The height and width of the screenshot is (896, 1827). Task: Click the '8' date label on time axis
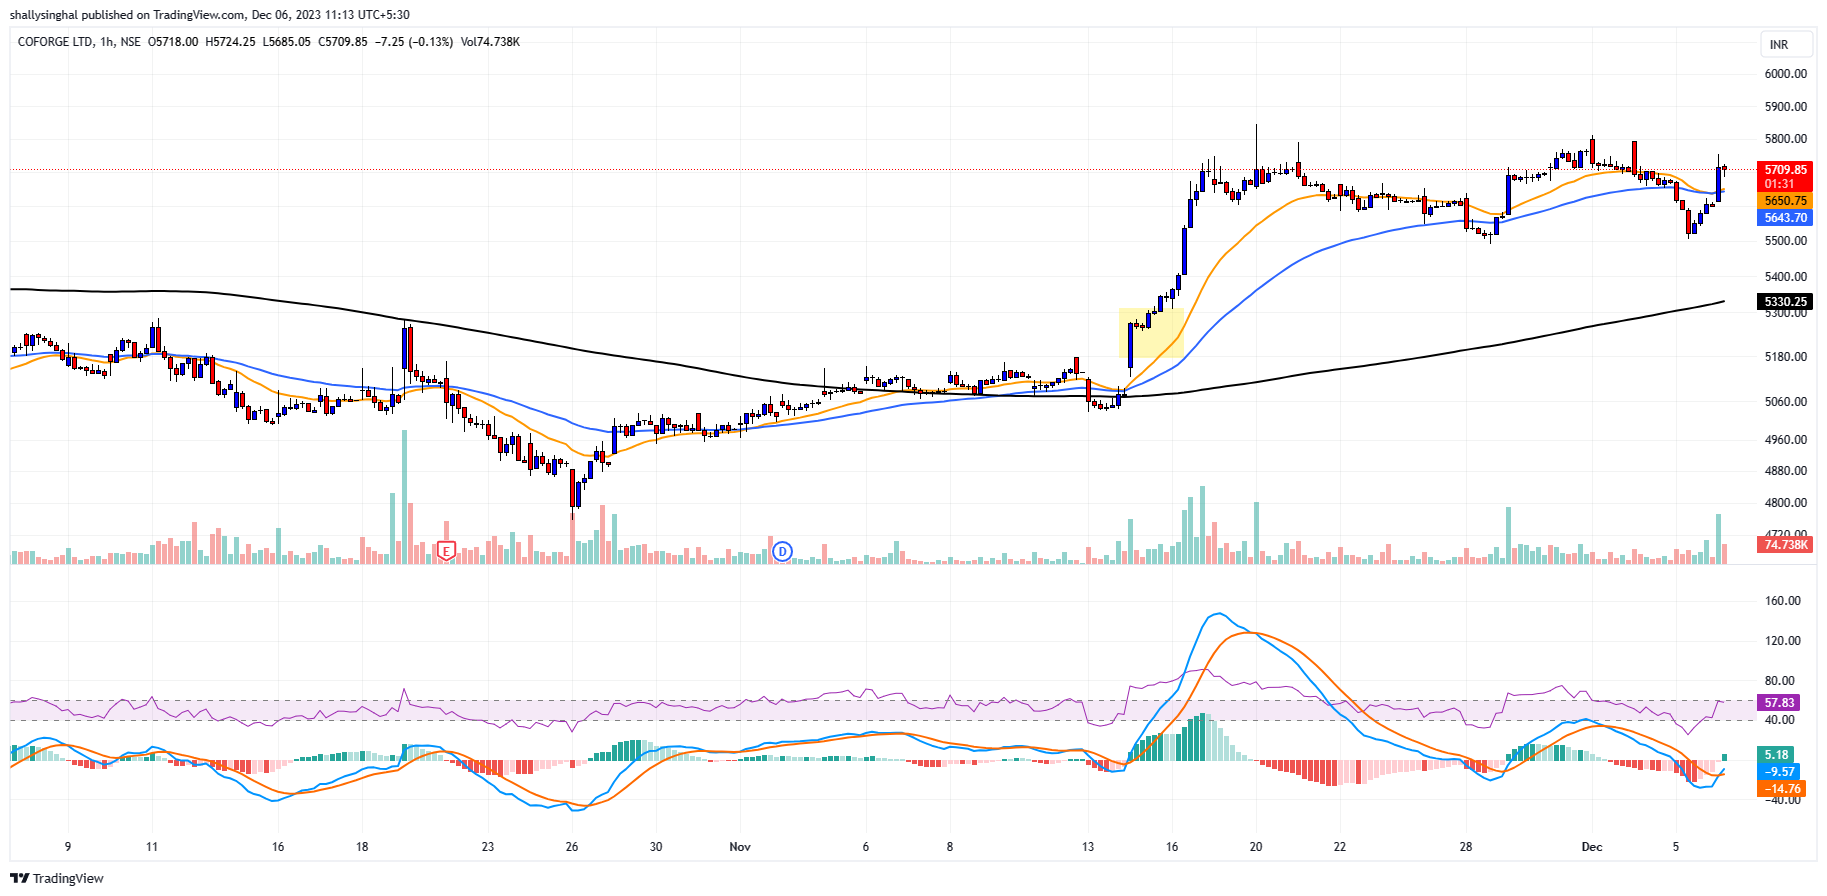pyautogui.click(x=950, y=847)
